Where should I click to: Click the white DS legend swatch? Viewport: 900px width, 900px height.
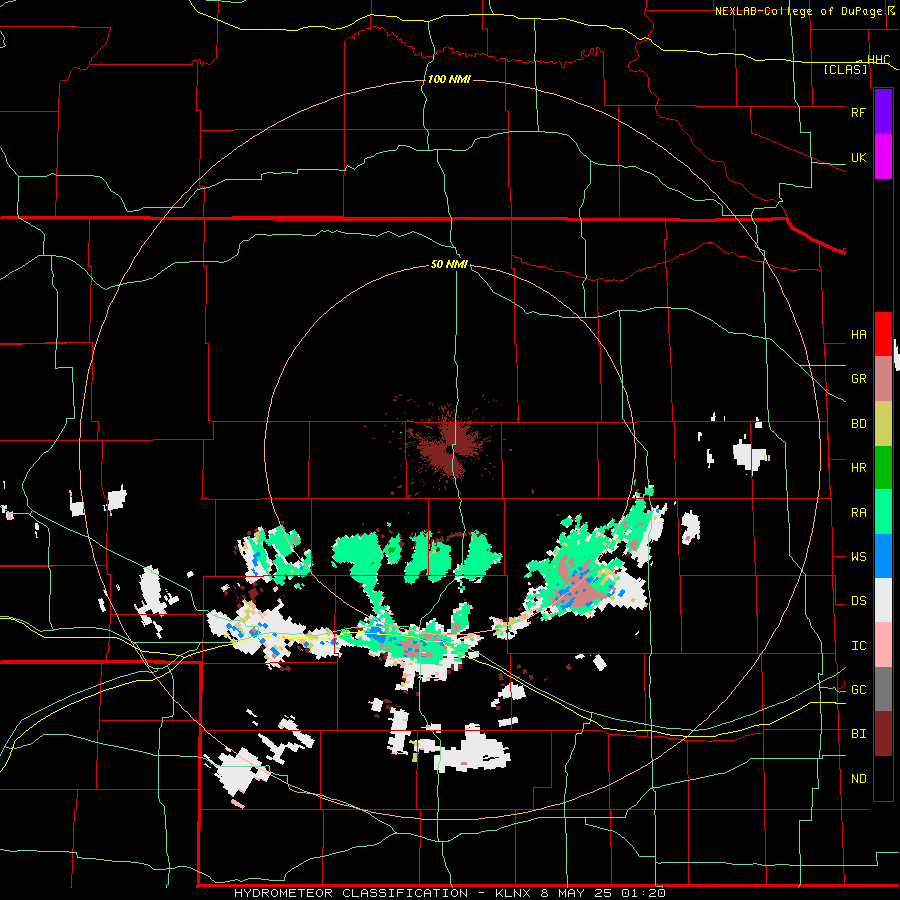[x=883, y=600]
